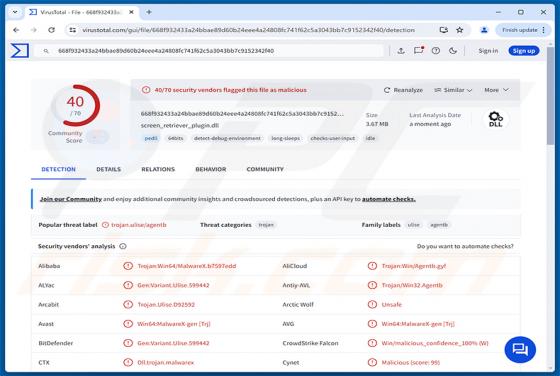Switch to the RELATIONS tab

pos(158,169)
